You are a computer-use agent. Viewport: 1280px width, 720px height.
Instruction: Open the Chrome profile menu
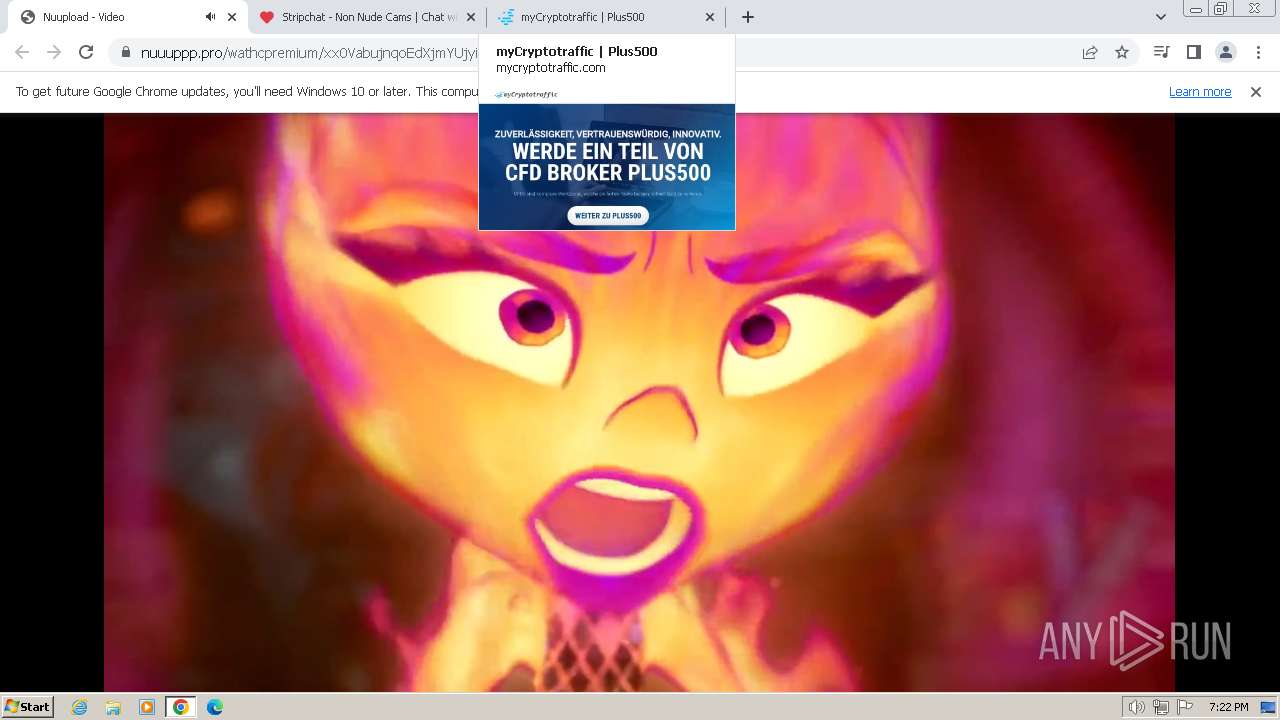(1225, 52)
